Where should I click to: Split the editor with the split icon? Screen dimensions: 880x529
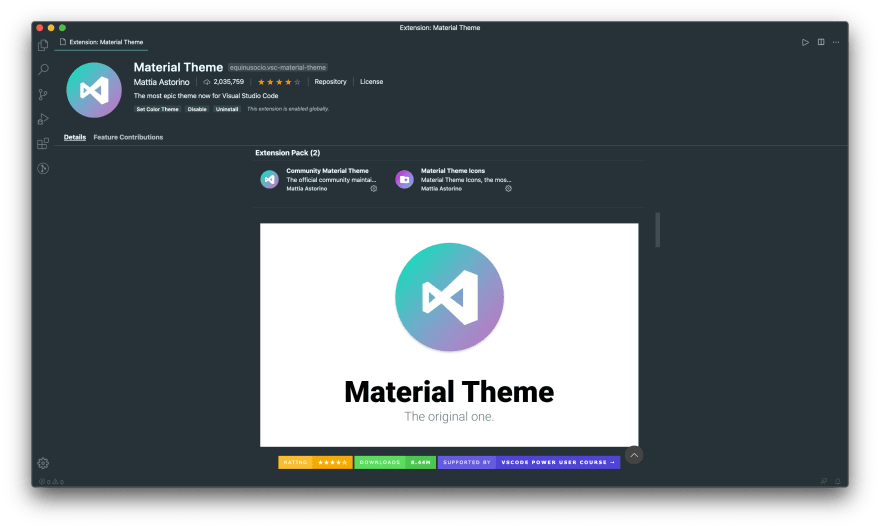point(821,42)
